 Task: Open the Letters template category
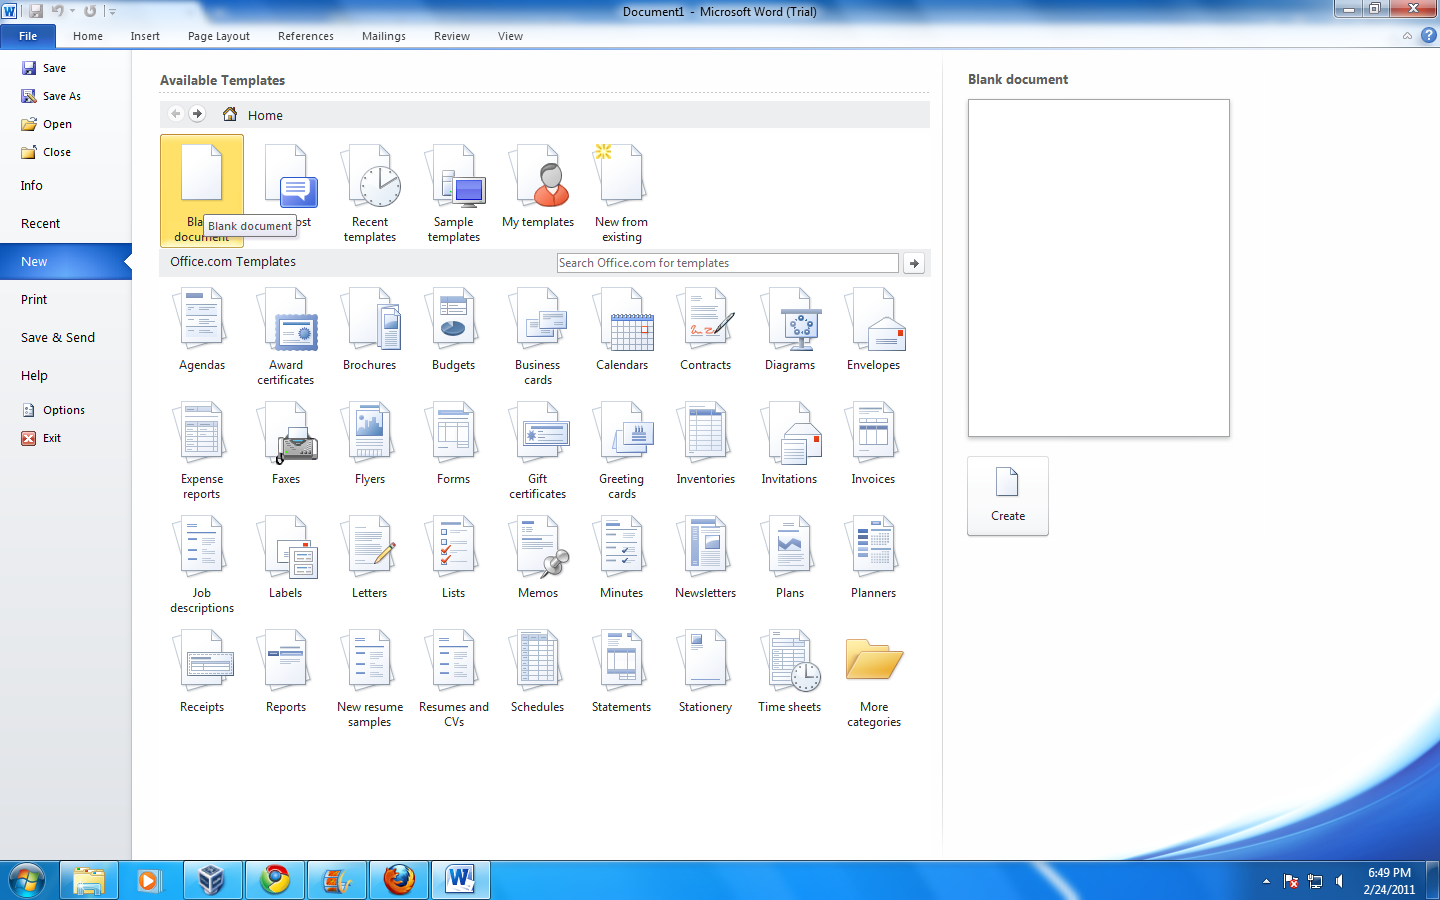coord(370,557)
